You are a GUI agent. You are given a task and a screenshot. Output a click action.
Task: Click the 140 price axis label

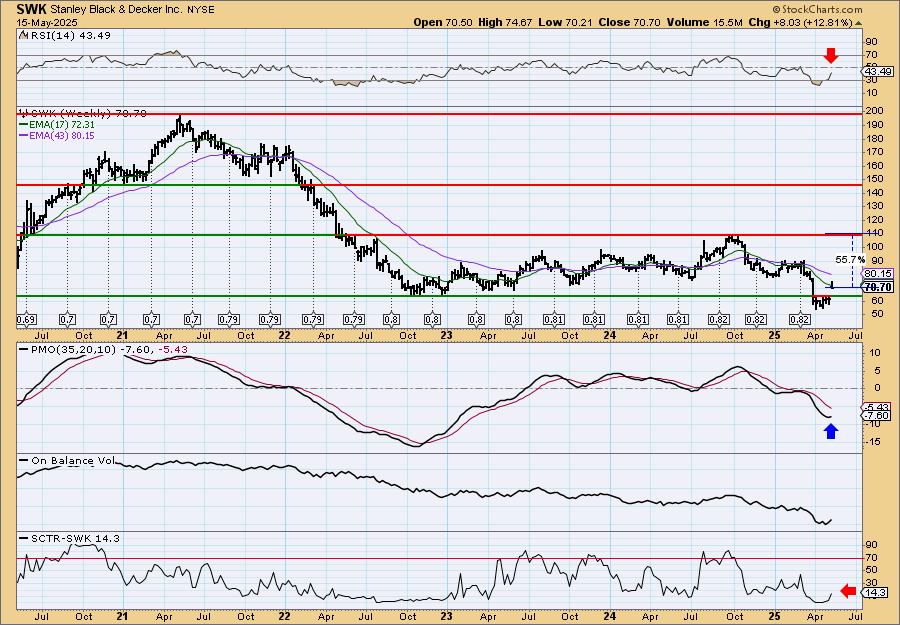[873, 192]
